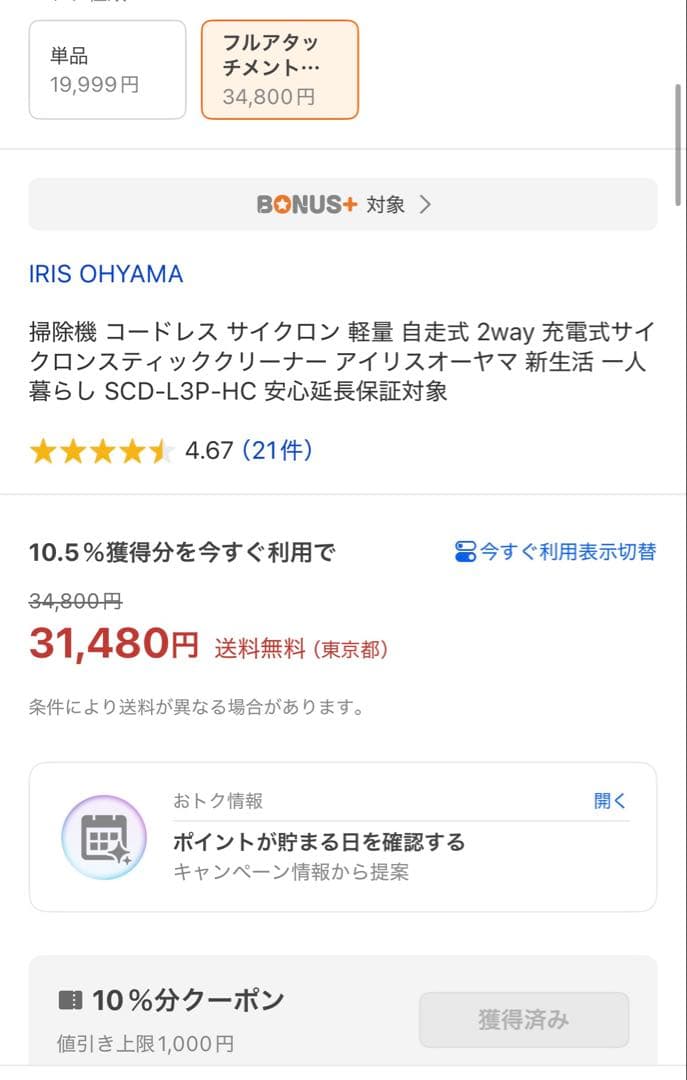This screenshot has width=687, height=1080.
Task: Select the 単品 19,999円 option
Action: tap(107, 69)
